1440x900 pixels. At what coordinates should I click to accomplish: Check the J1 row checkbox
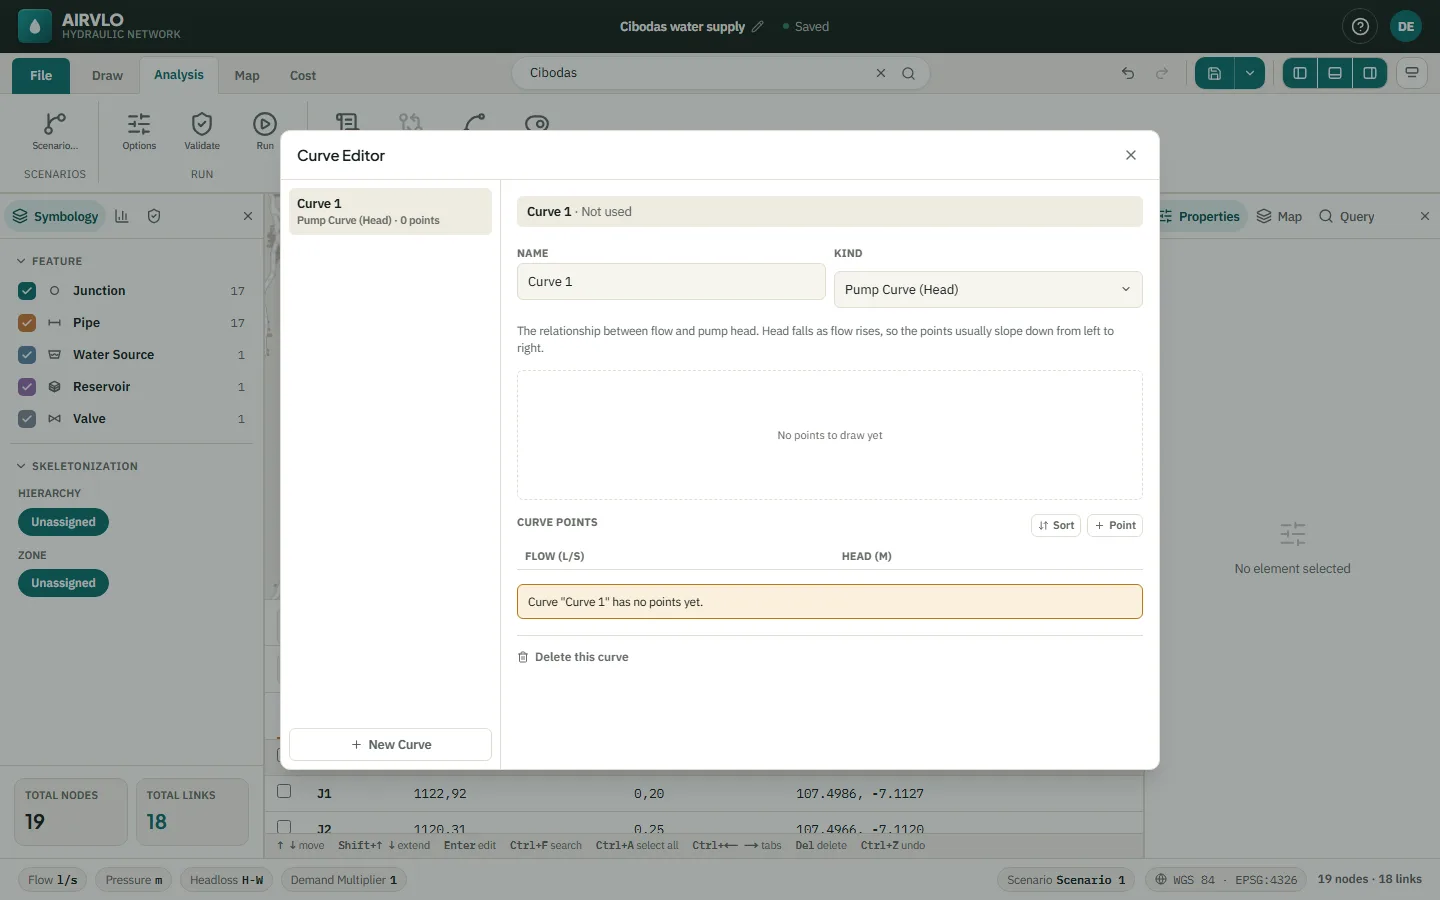tap(284, 791)
